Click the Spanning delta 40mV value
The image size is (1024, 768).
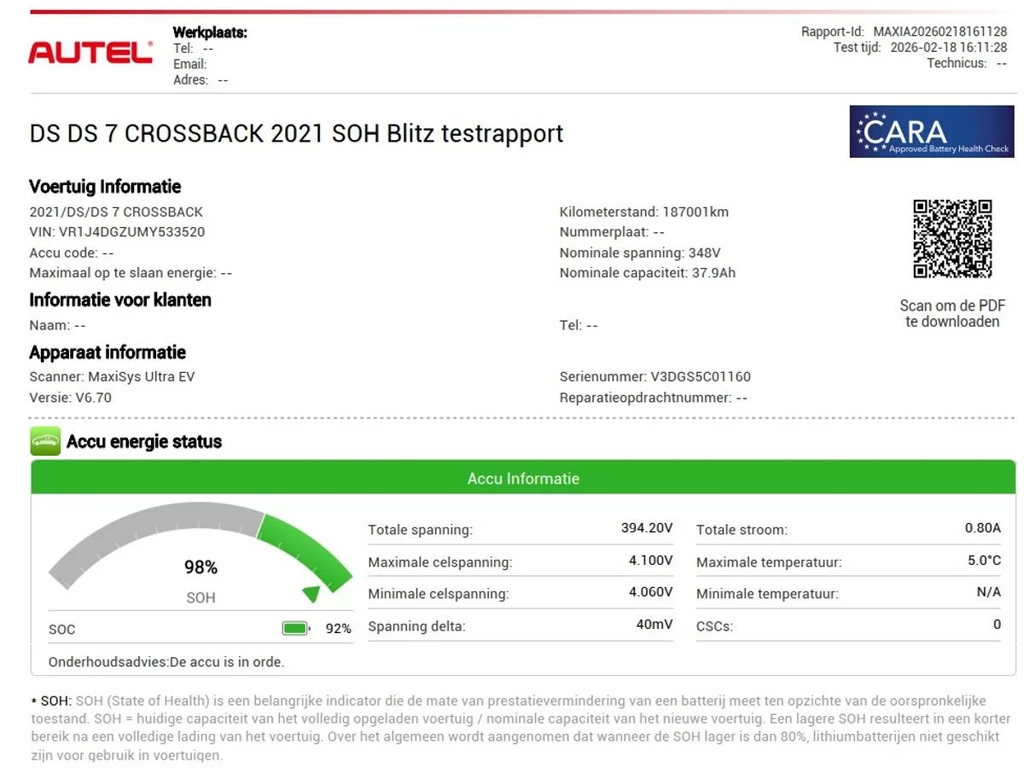pos(655,626)
